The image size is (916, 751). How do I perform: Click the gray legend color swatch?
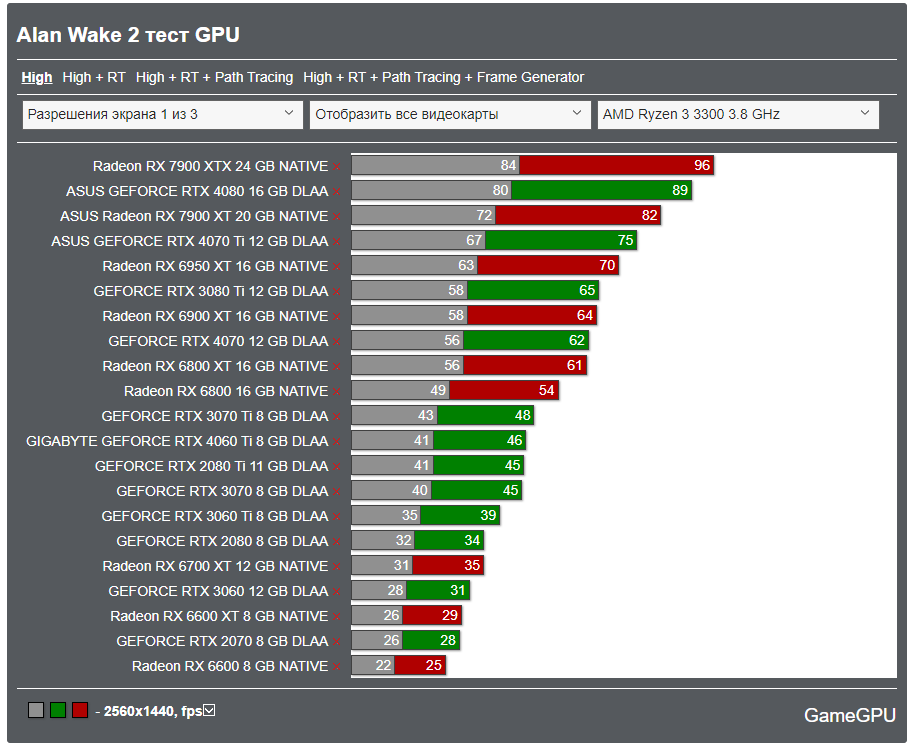36,710
